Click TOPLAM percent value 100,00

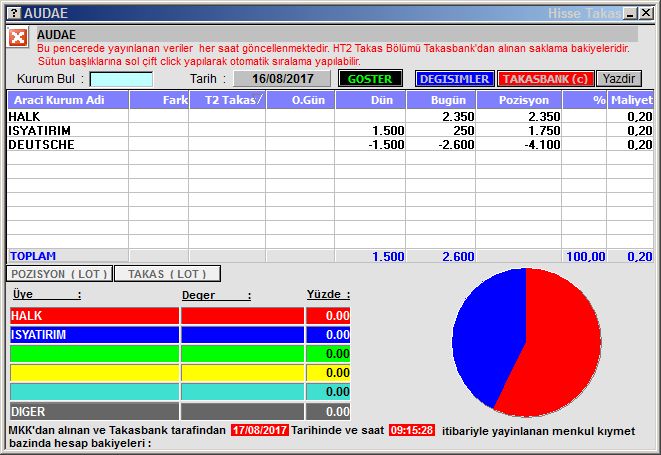click(586, 256)
